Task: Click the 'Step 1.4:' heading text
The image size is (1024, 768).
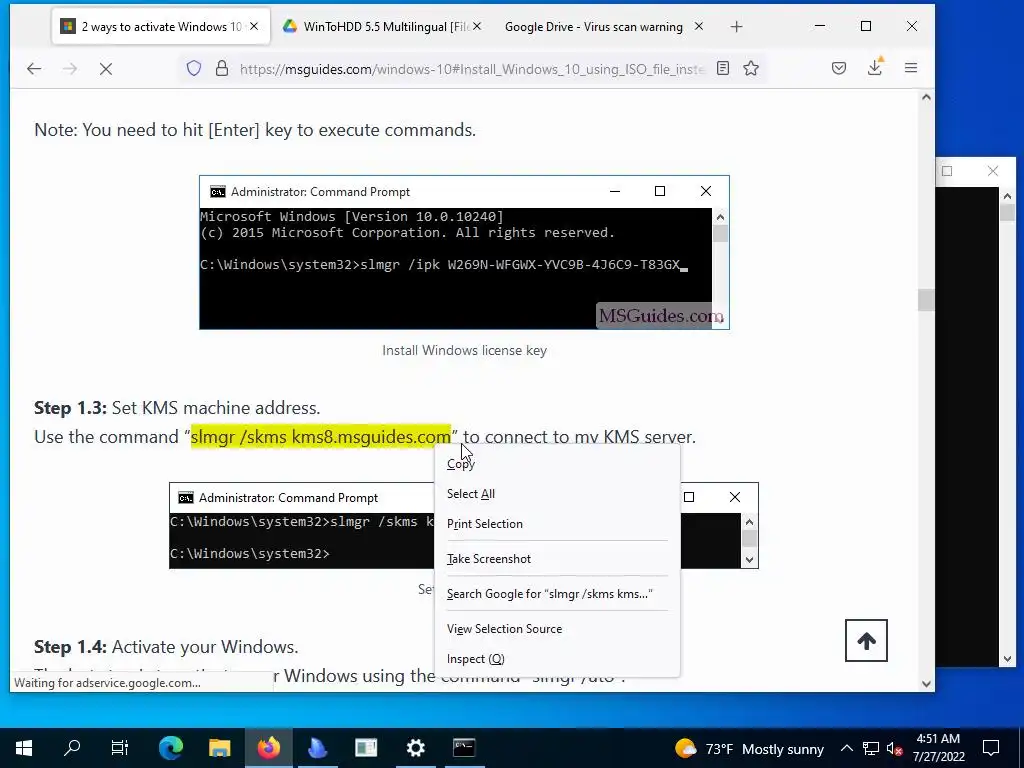Action: [71, 647]
